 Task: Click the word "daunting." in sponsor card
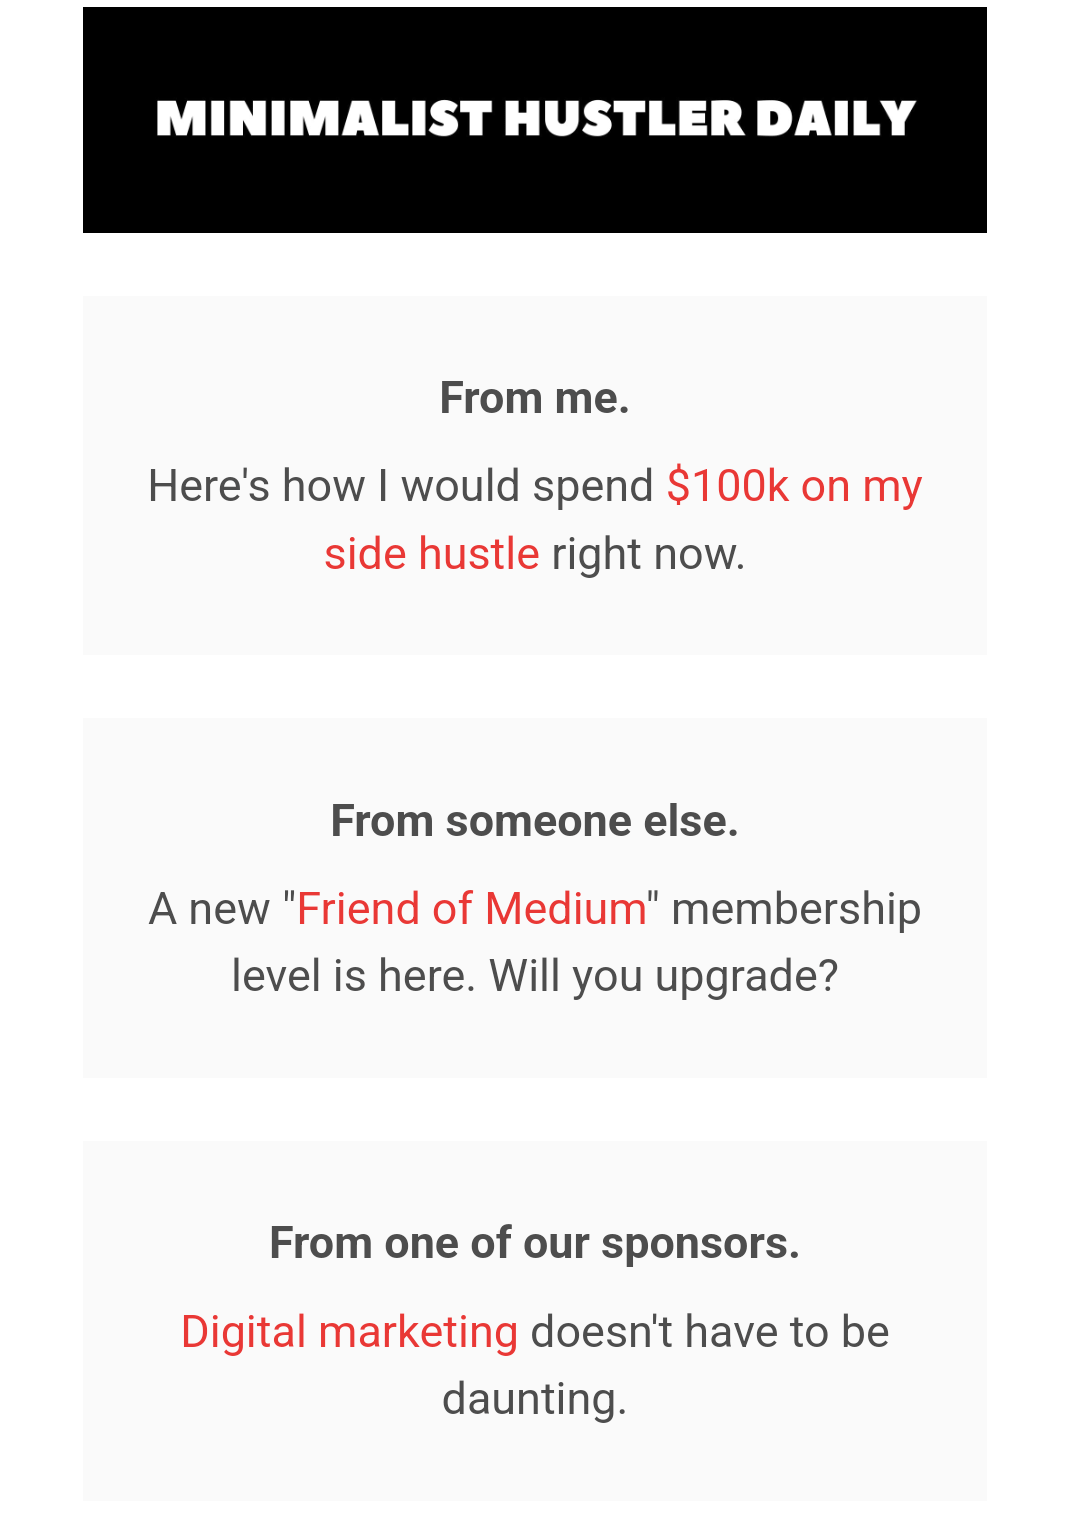pyautogui.click(x=535, y=1399)
